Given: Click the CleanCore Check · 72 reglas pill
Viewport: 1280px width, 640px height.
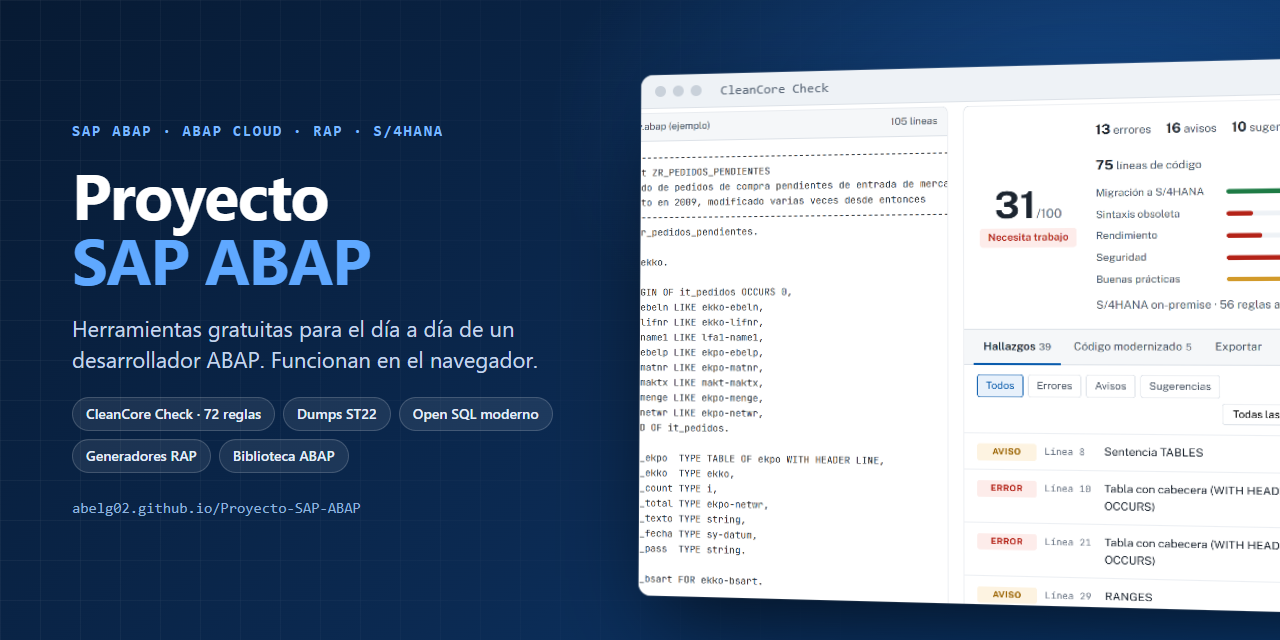Looking at the screenshot, I should click(x=173, y=414).
